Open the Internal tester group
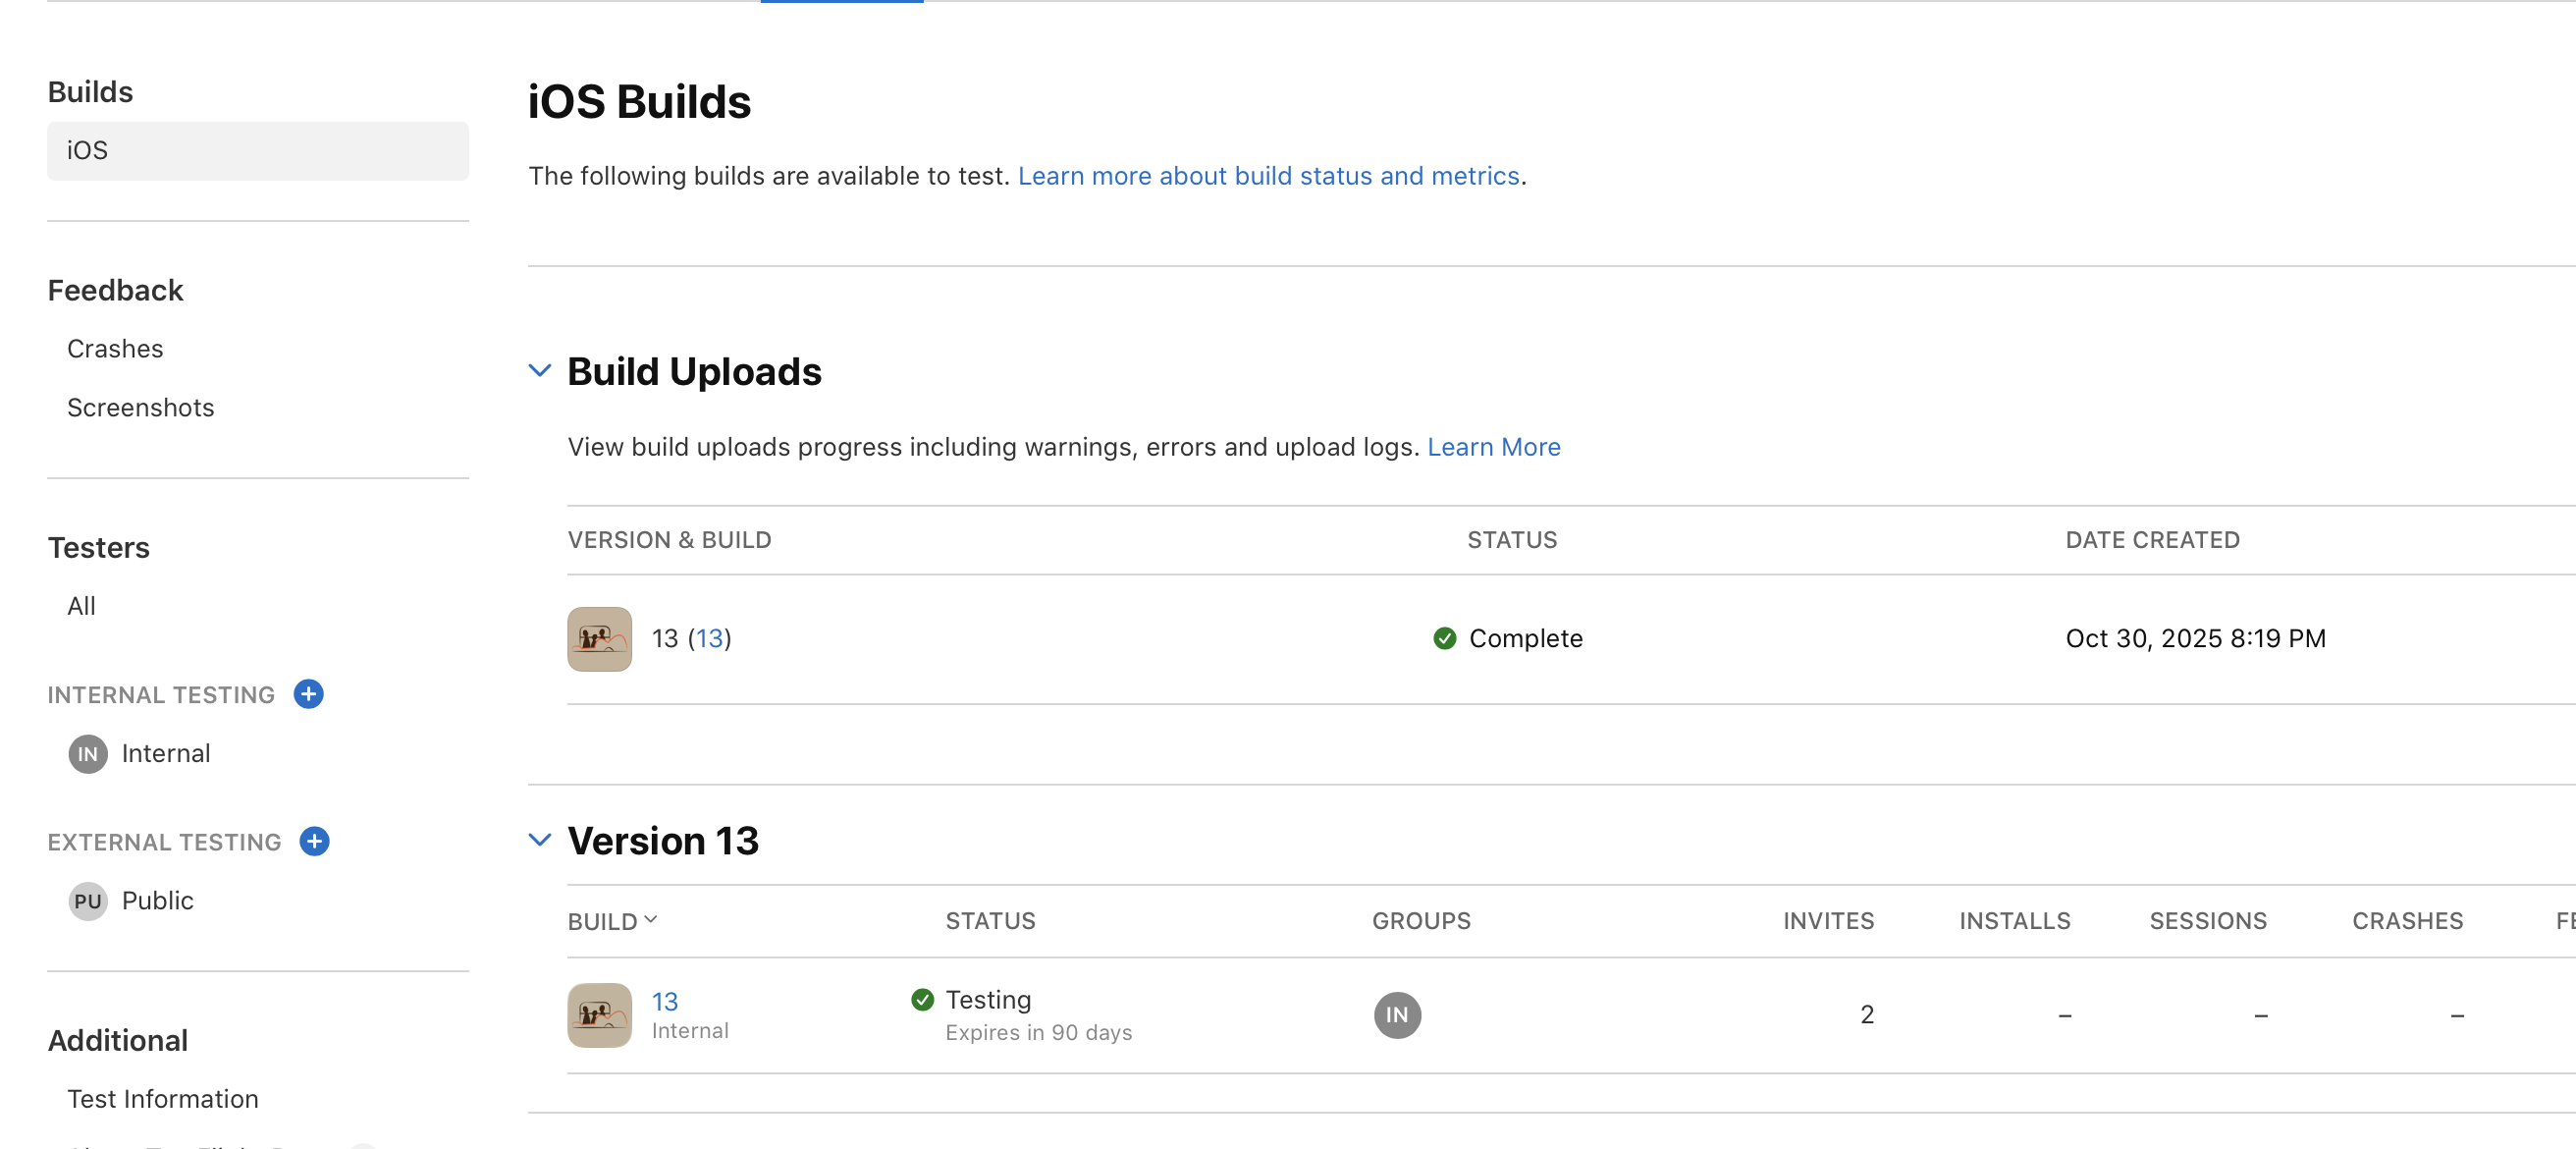The image size is (2576, 1149). click(x=165, y=753)
